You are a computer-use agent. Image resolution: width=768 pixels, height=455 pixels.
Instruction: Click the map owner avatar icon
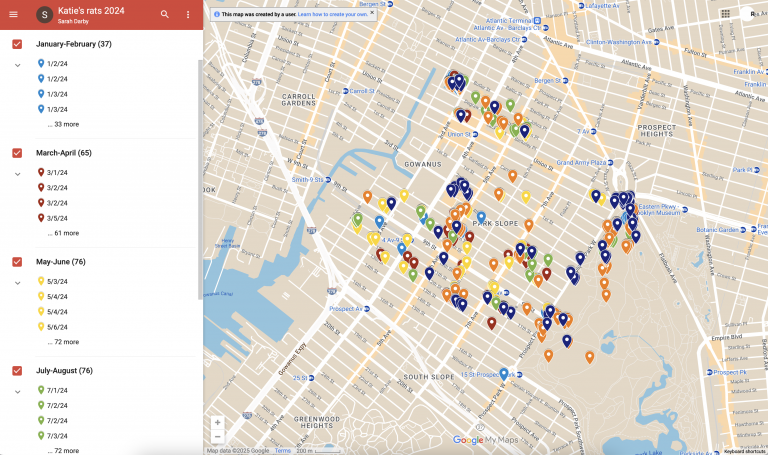(44, 15)
